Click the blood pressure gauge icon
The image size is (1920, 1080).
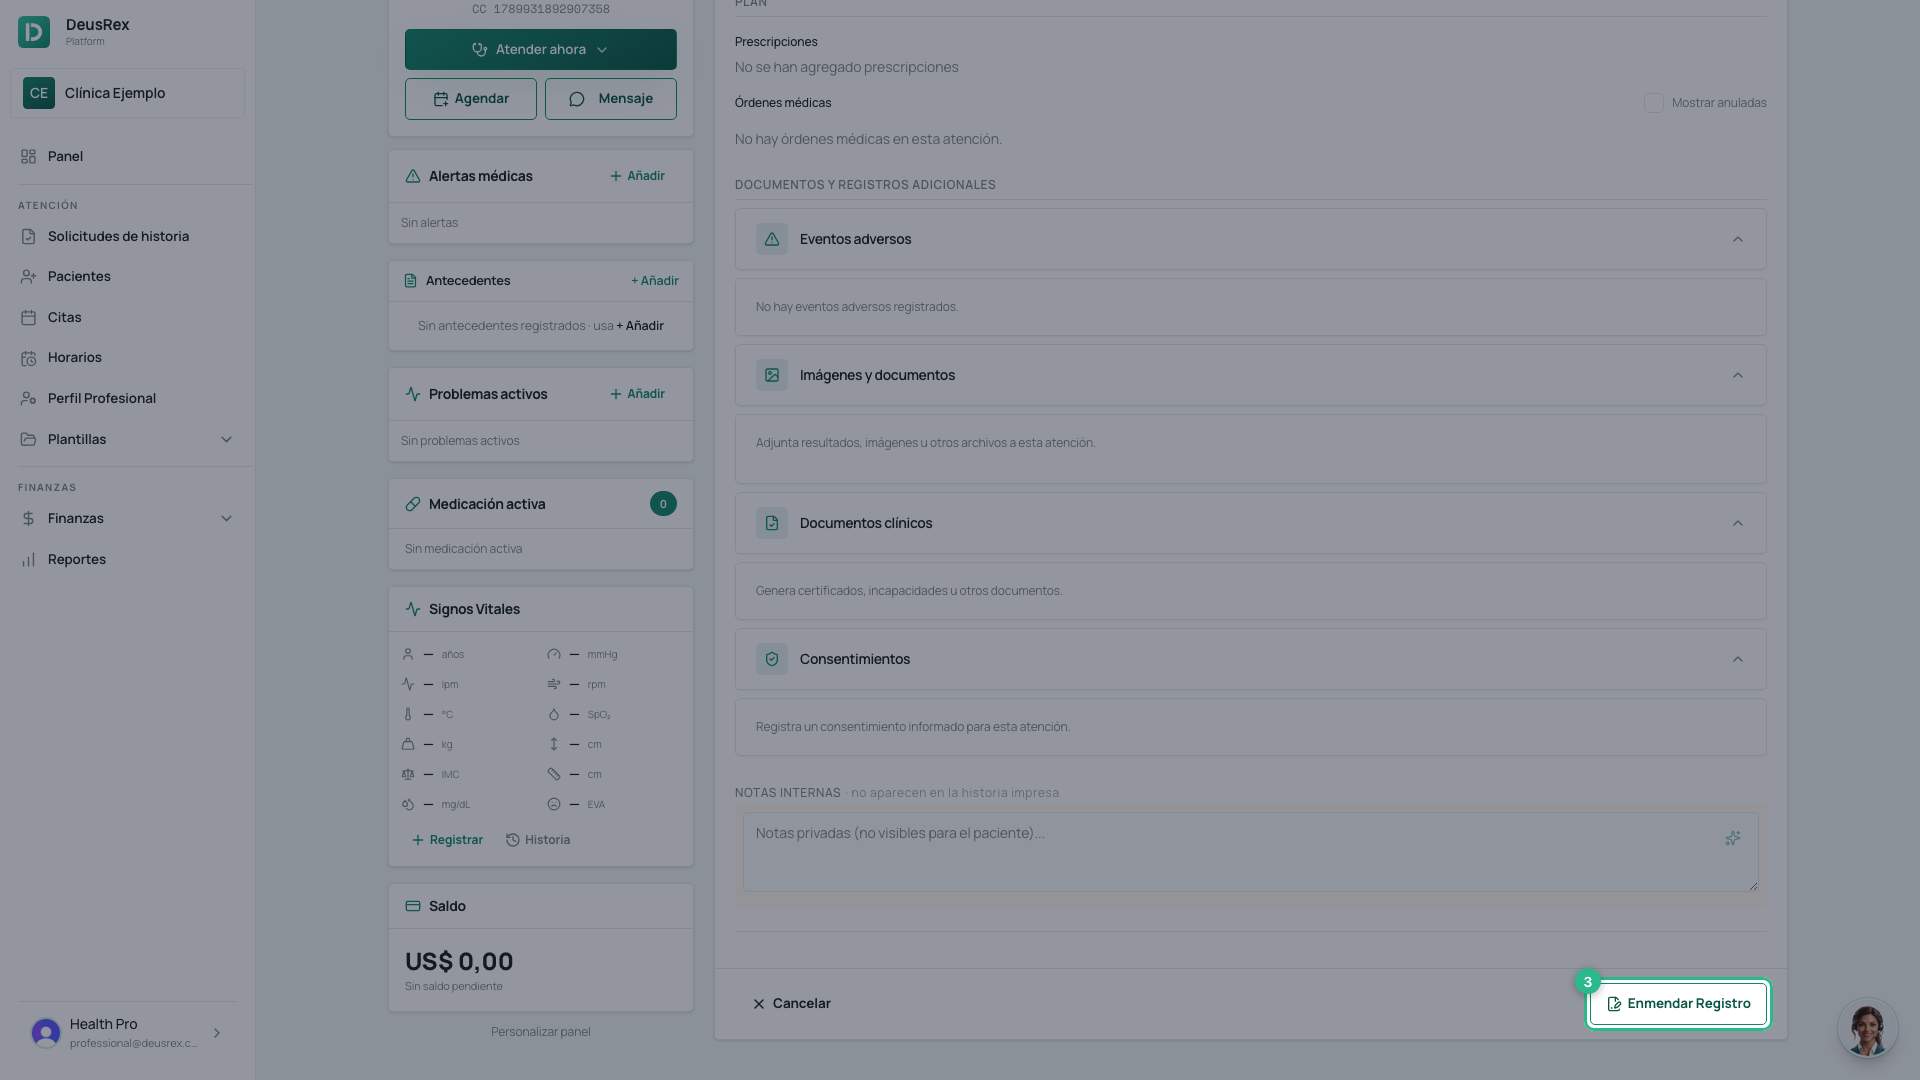click(x=554, y=655)
